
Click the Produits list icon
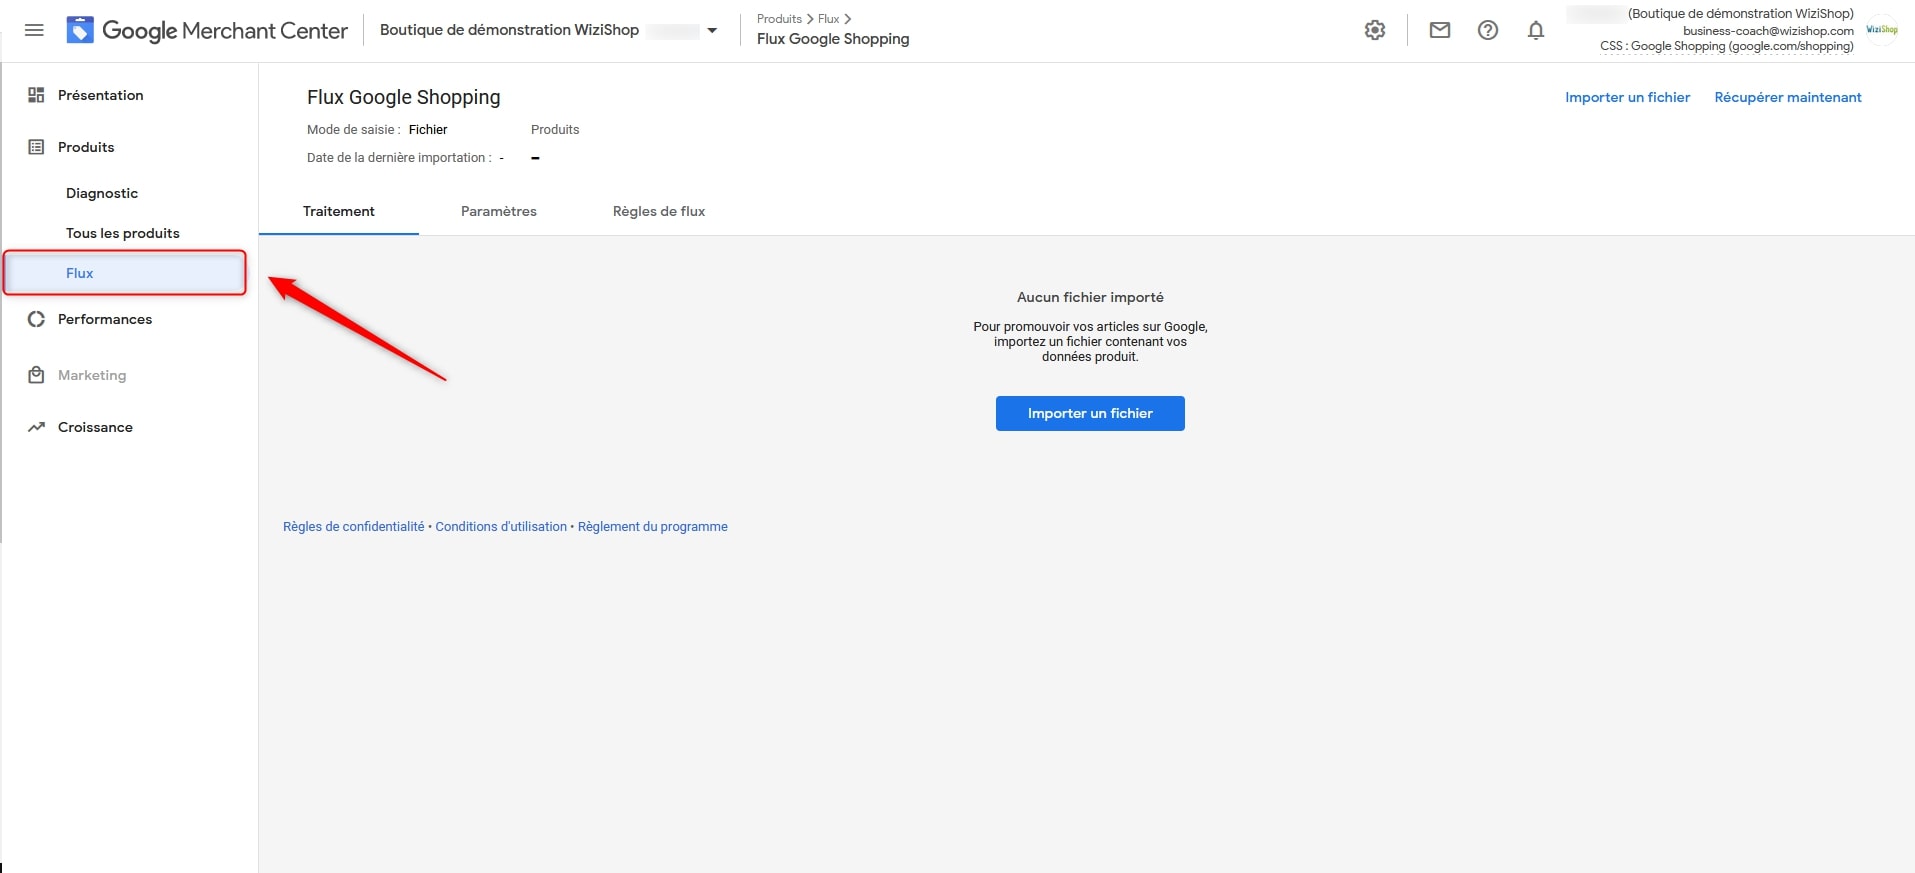[36, 147]
